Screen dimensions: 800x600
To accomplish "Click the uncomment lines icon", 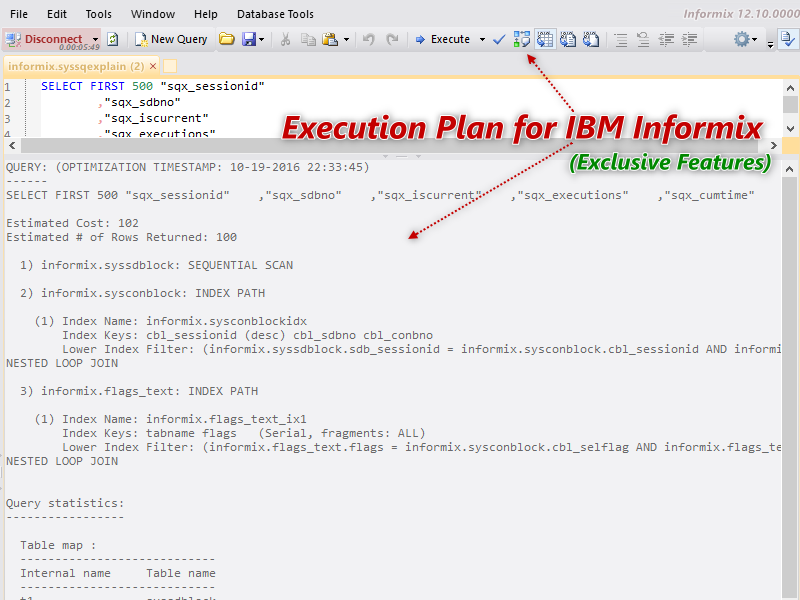I will coord(643,39).
